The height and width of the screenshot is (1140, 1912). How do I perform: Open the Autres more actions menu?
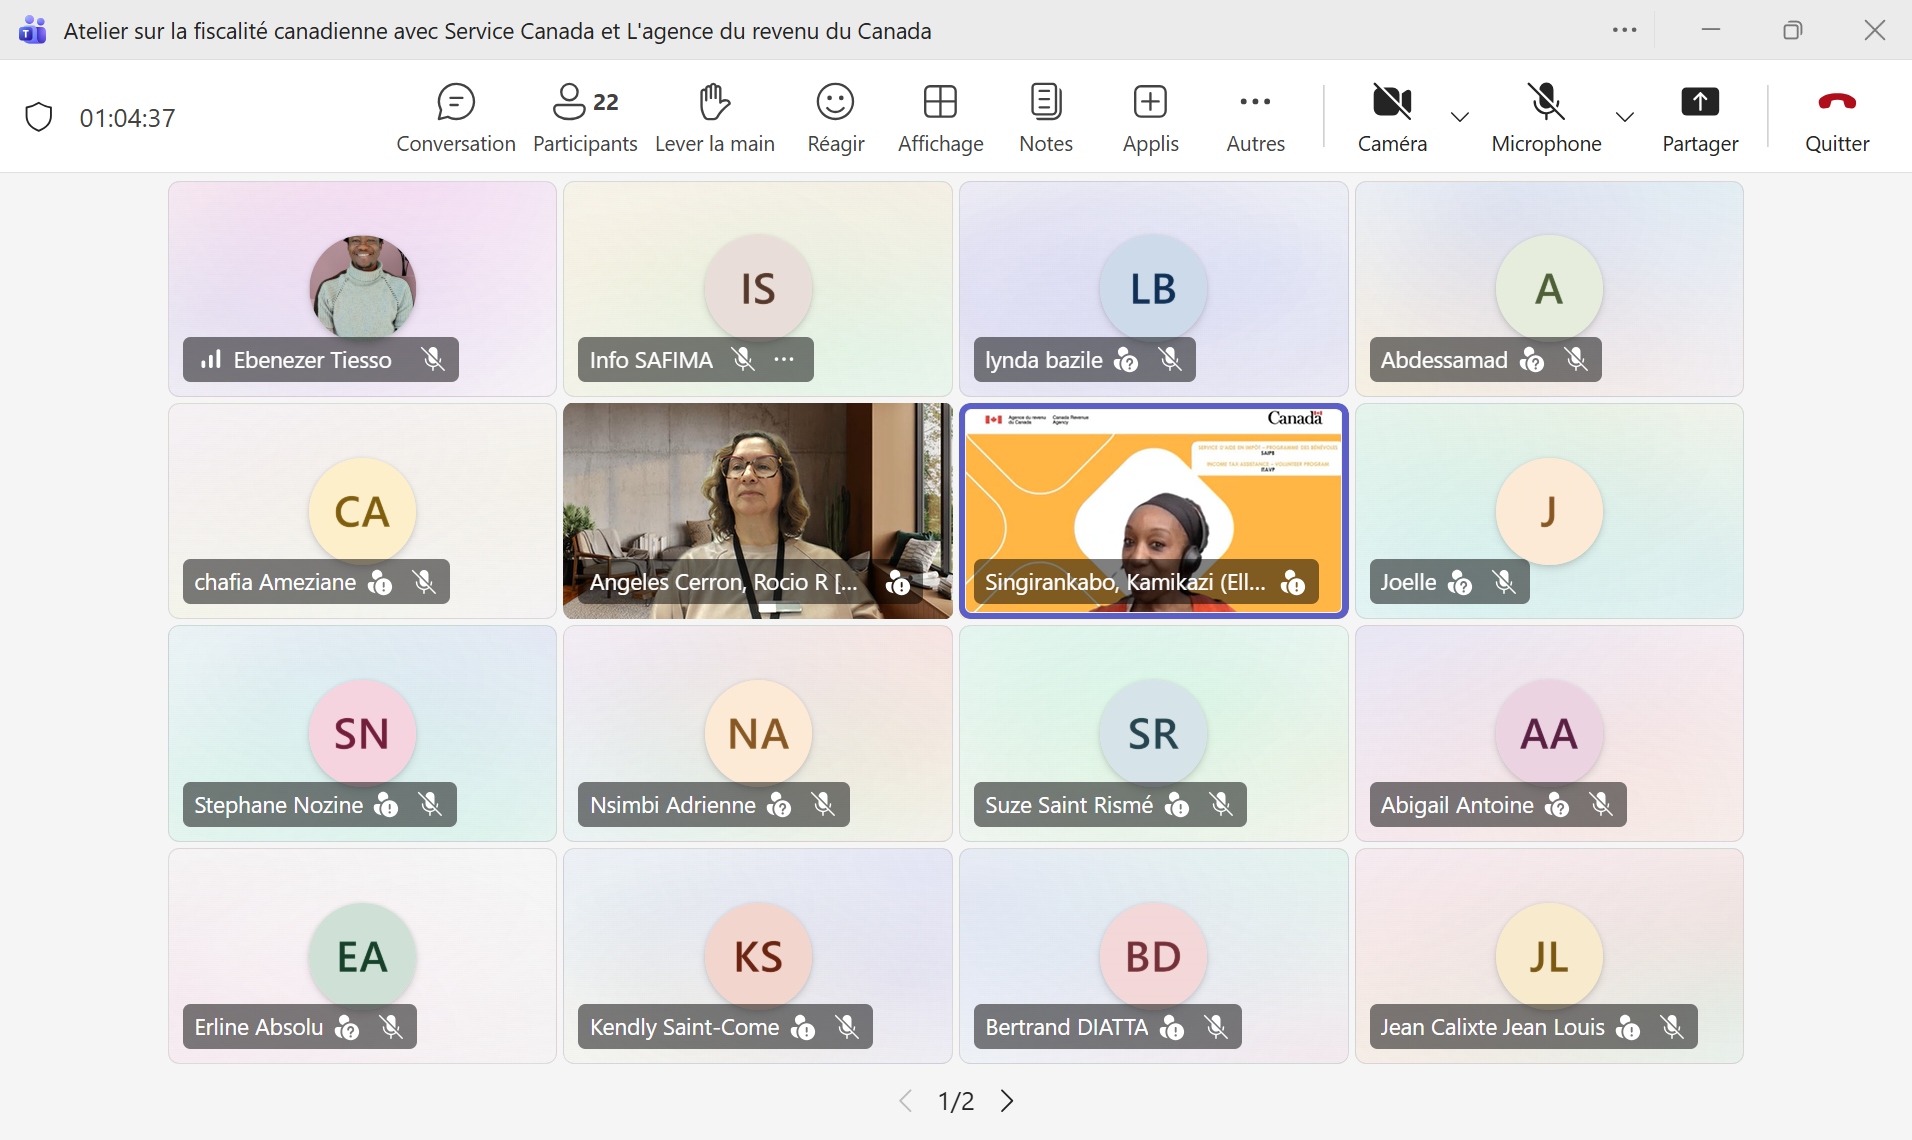[x=1255, y=118]
